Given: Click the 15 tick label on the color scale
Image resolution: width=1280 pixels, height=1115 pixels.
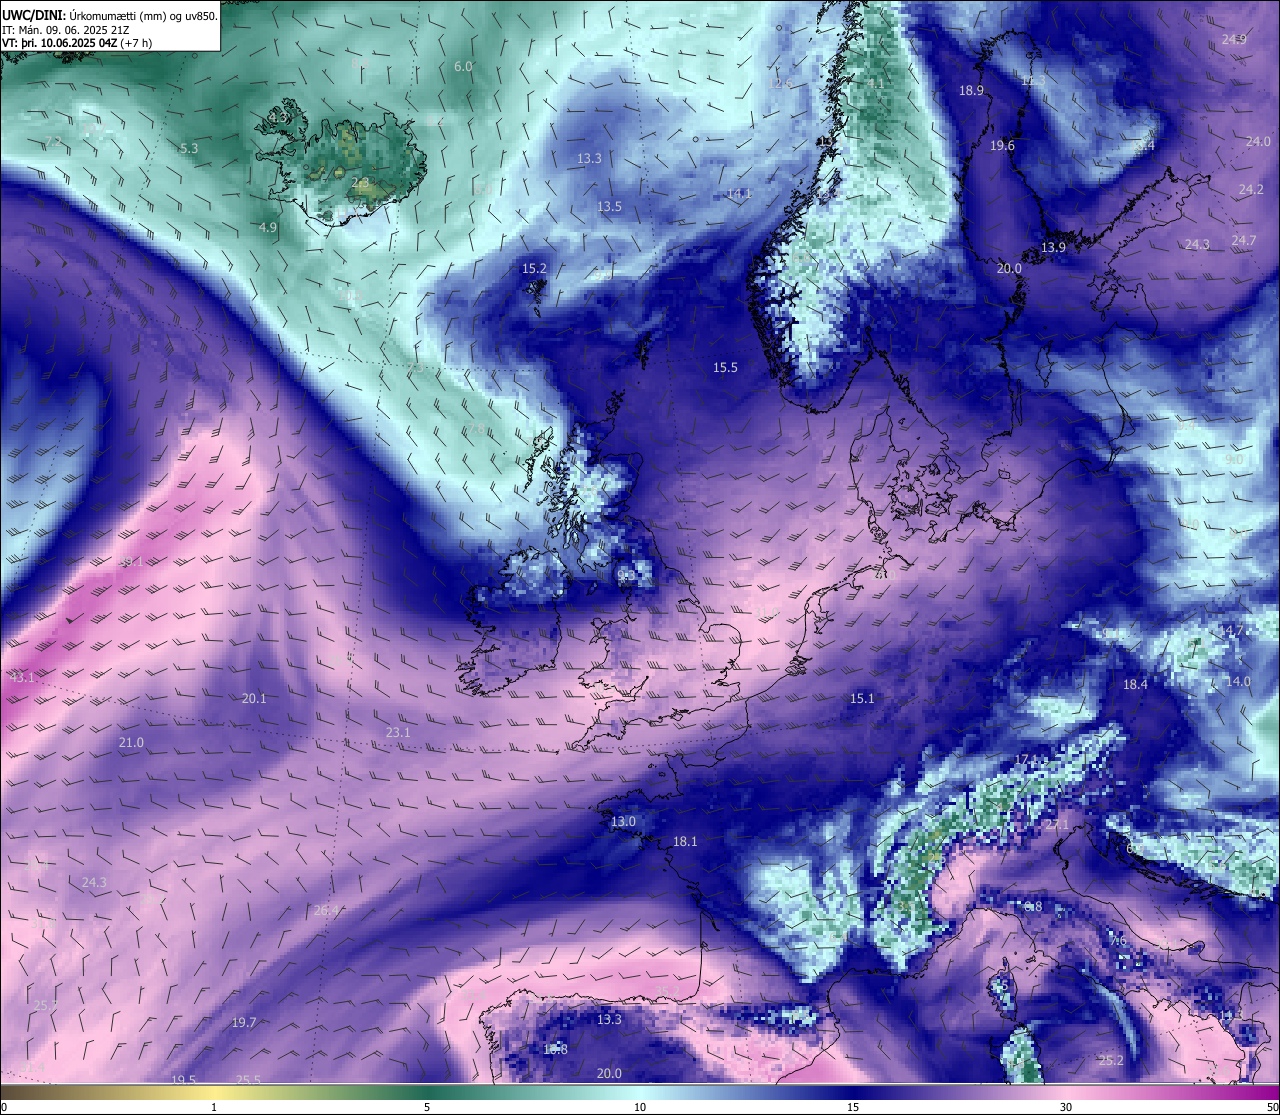Looking at the screenshot, I should point(853,1107).
